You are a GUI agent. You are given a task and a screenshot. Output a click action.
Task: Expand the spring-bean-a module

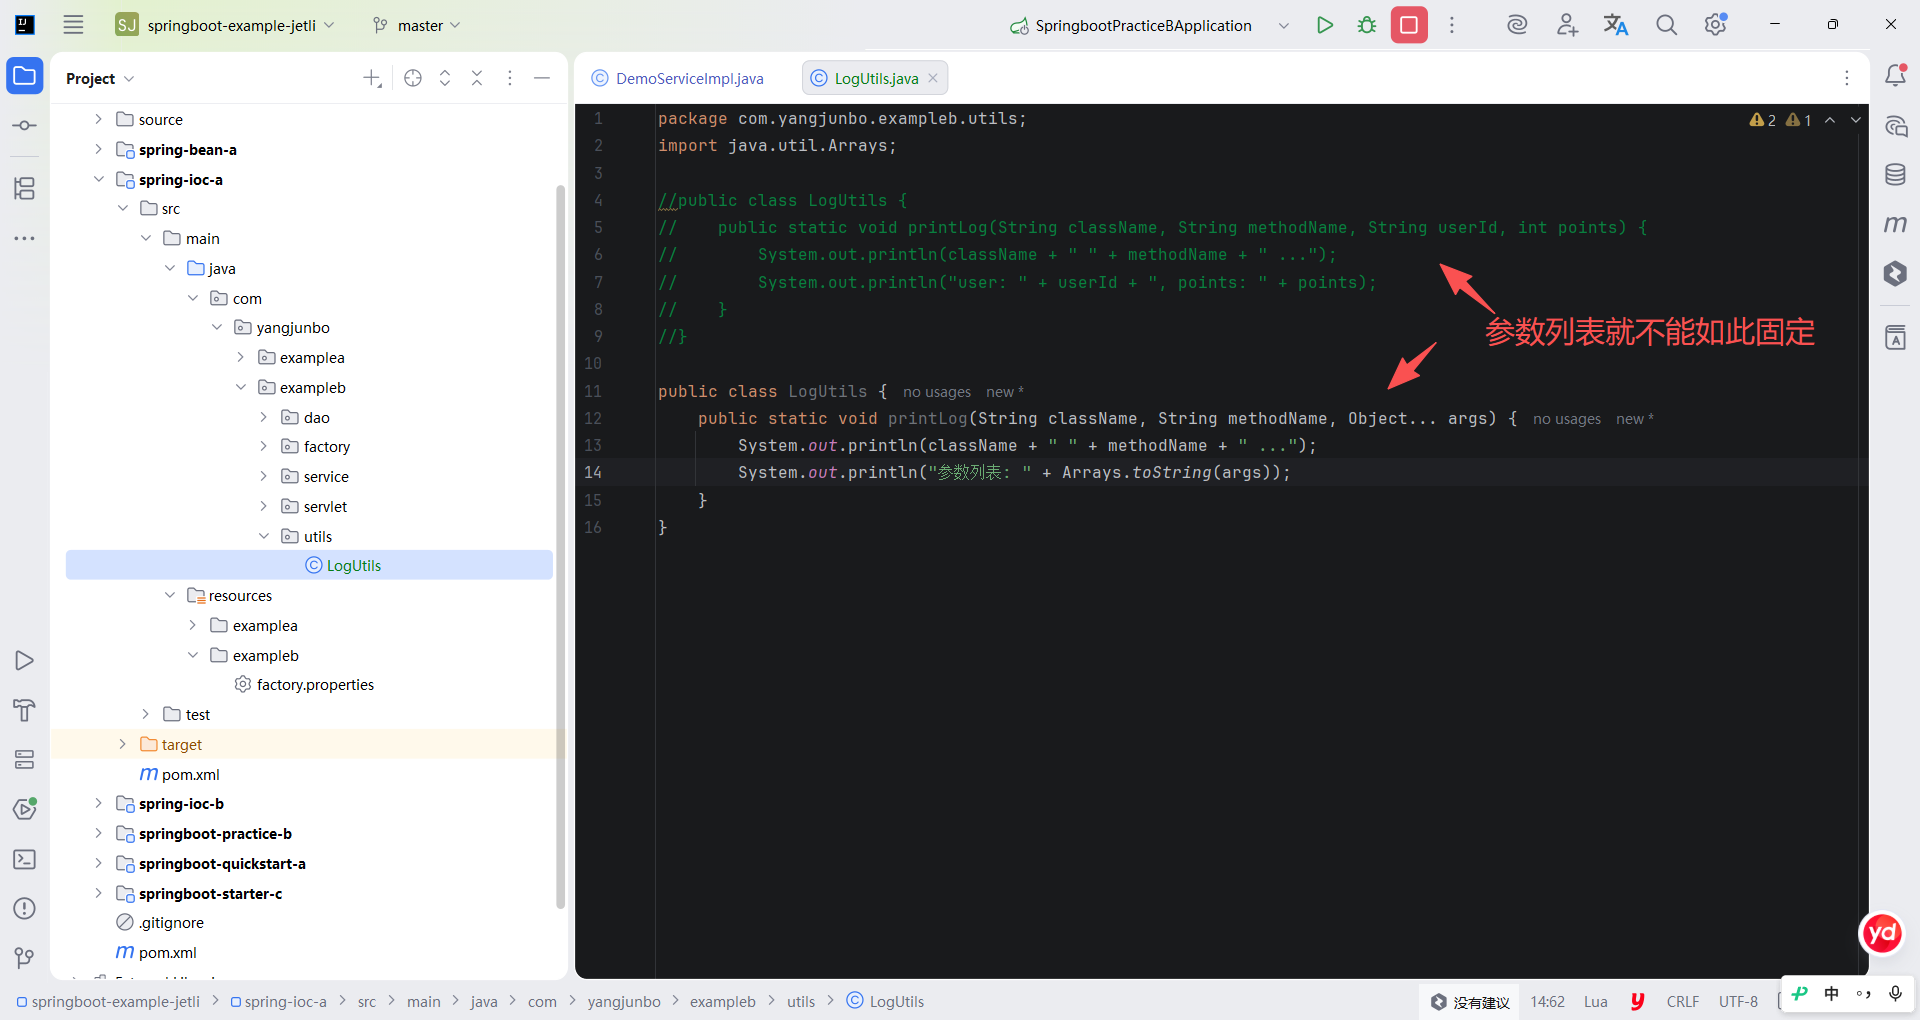(x=98, y=149)
